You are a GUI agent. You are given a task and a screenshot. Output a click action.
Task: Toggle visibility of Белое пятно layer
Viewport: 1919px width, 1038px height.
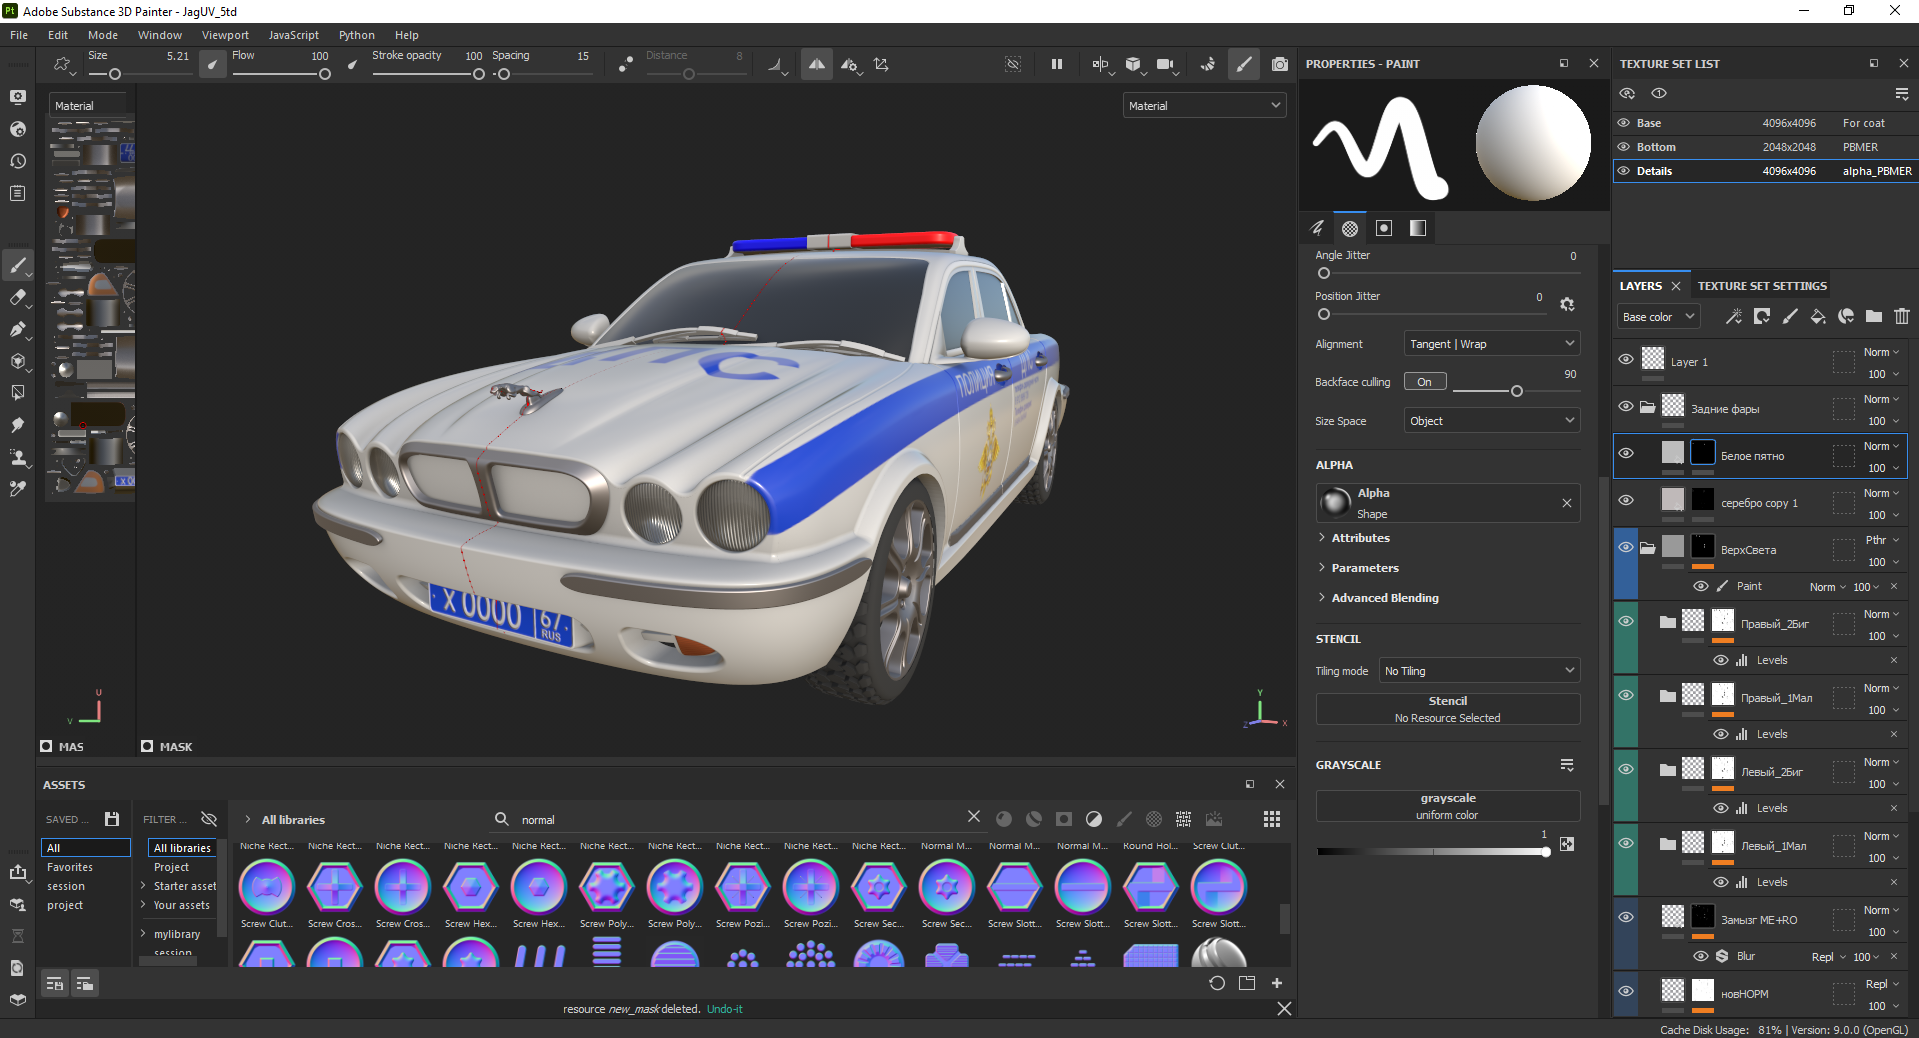1626,453
